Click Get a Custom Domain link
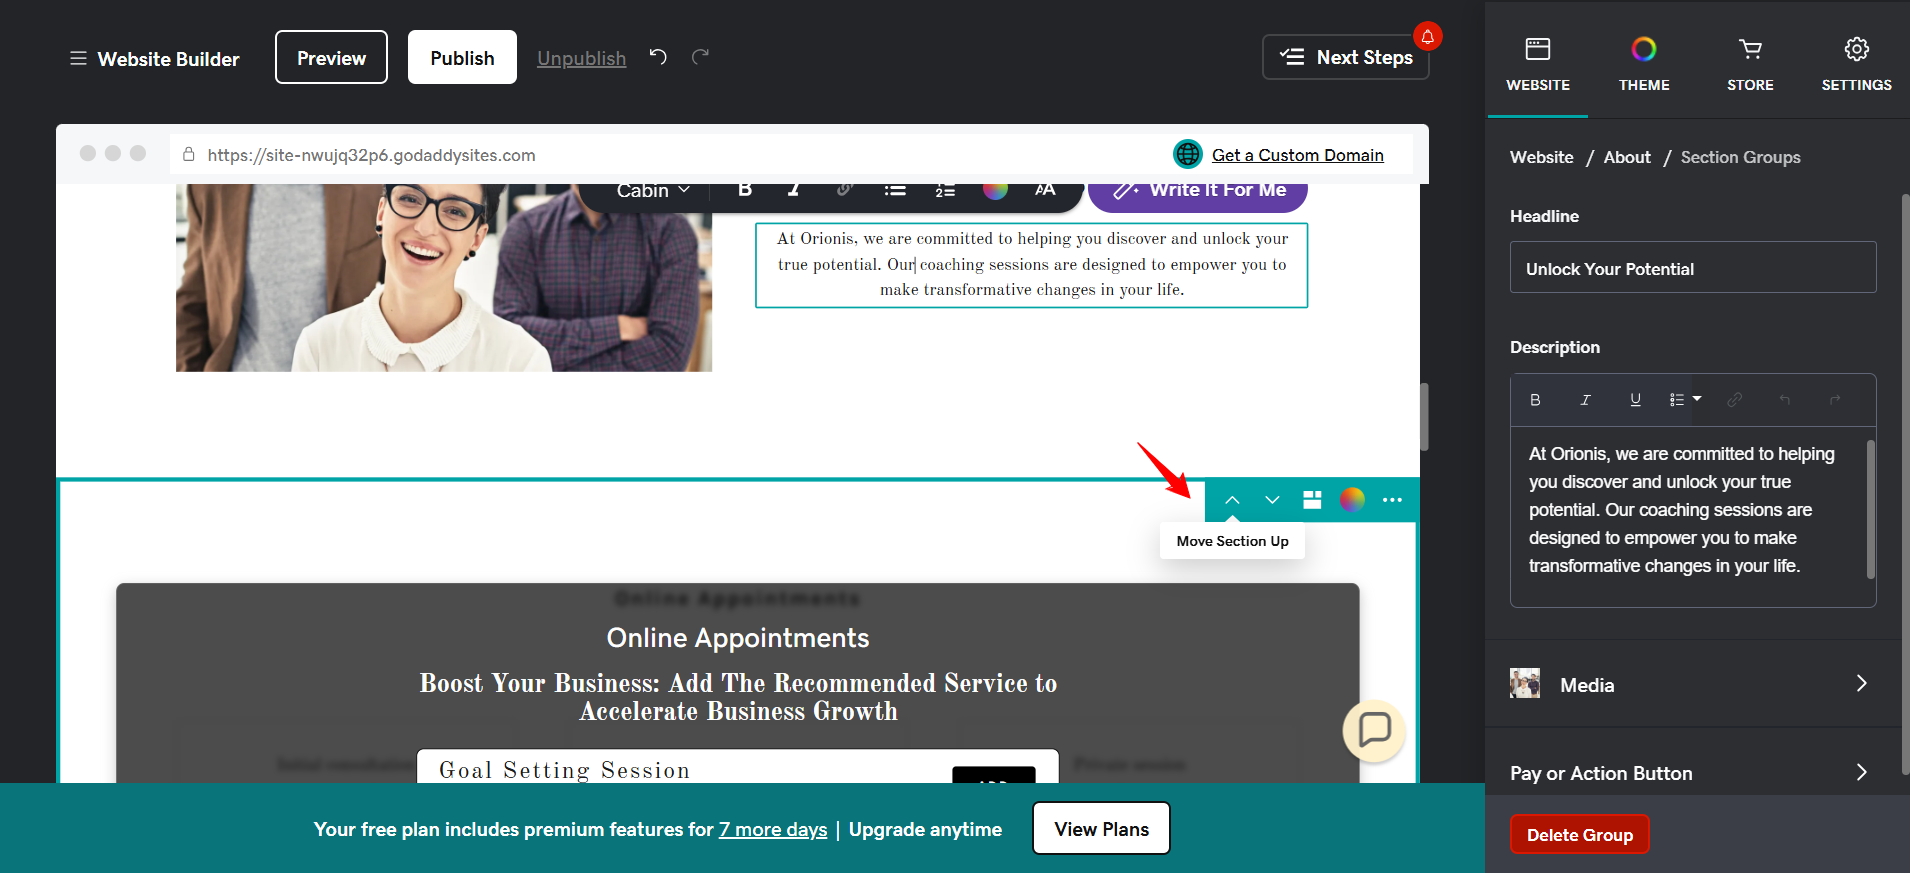 pyautogui.click(x=1297, y=155)
